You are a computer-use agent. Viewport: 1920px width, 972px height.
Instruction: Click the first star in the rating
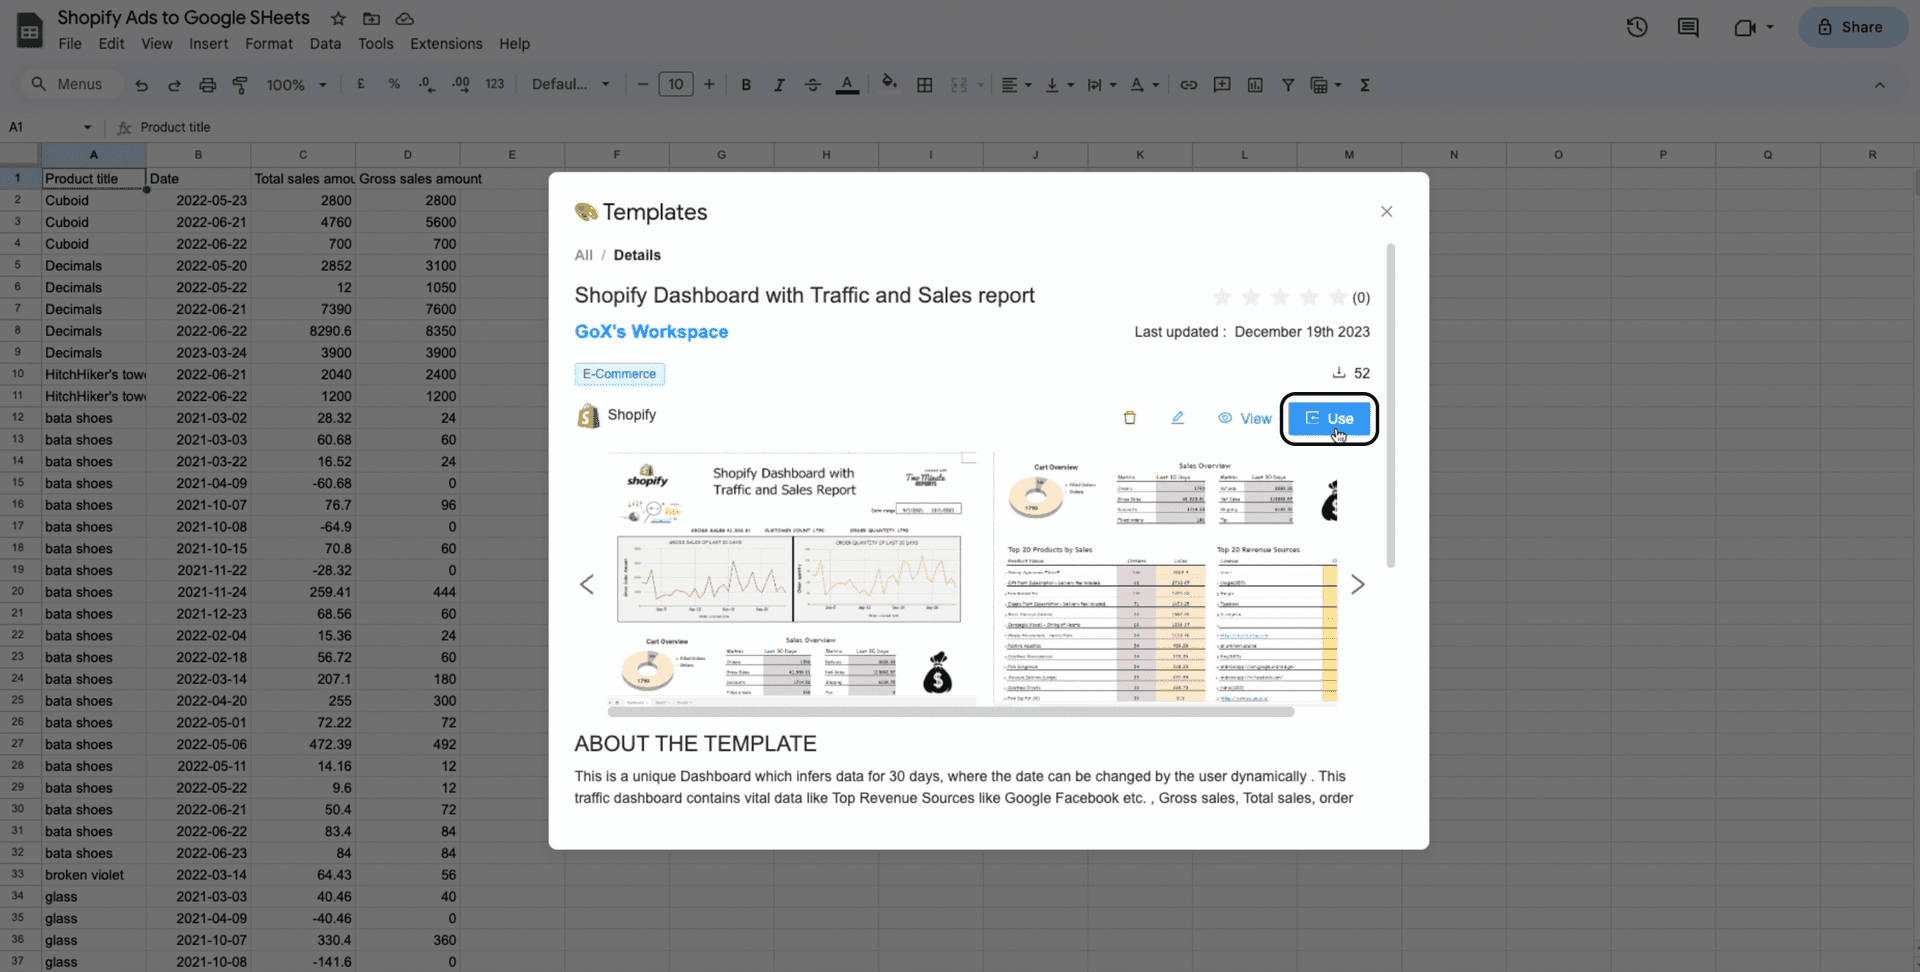click(x=1221, y=297)
